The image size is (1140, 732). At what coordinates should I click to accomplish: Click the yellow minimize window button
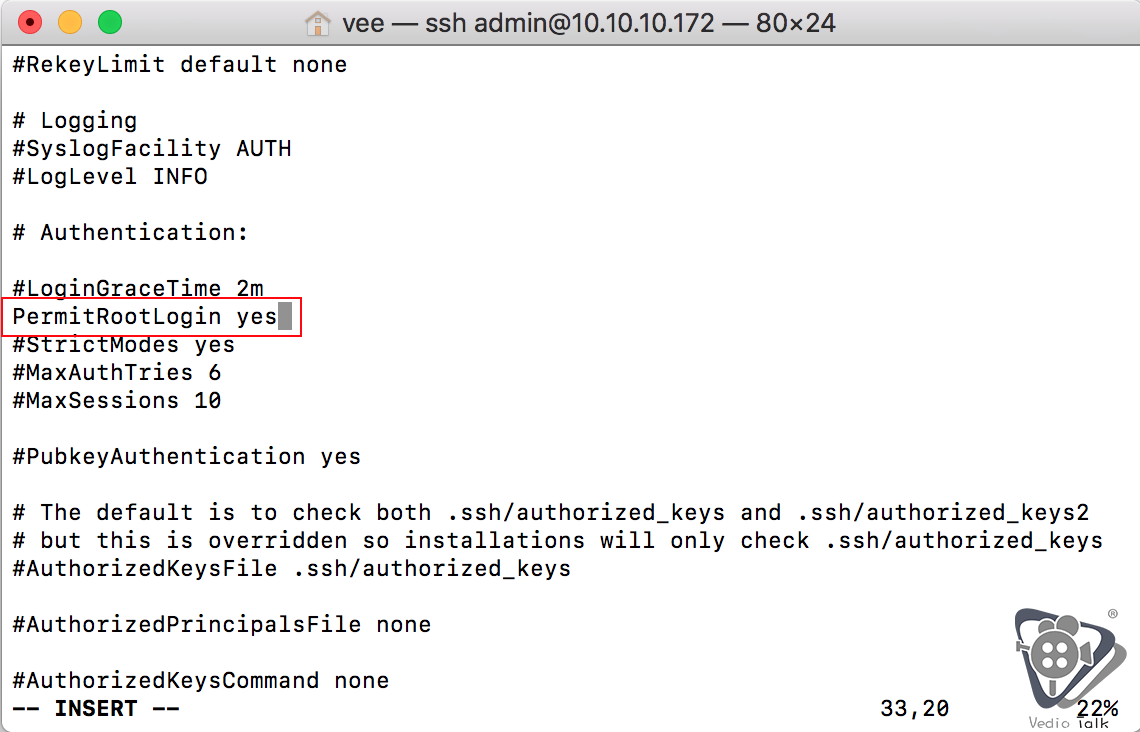(x=70, y=23)
